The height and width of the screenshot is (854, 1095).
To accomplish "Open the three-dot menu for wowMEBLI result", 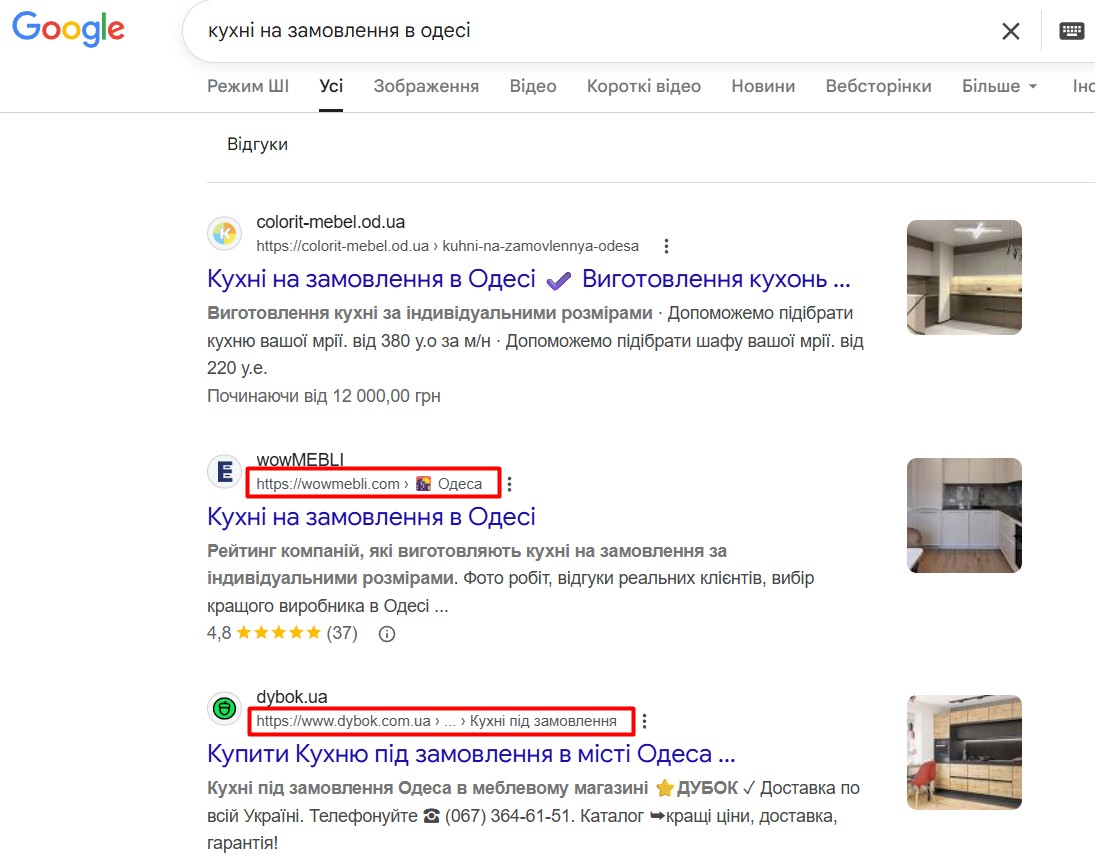I will (x=510, y=484).
